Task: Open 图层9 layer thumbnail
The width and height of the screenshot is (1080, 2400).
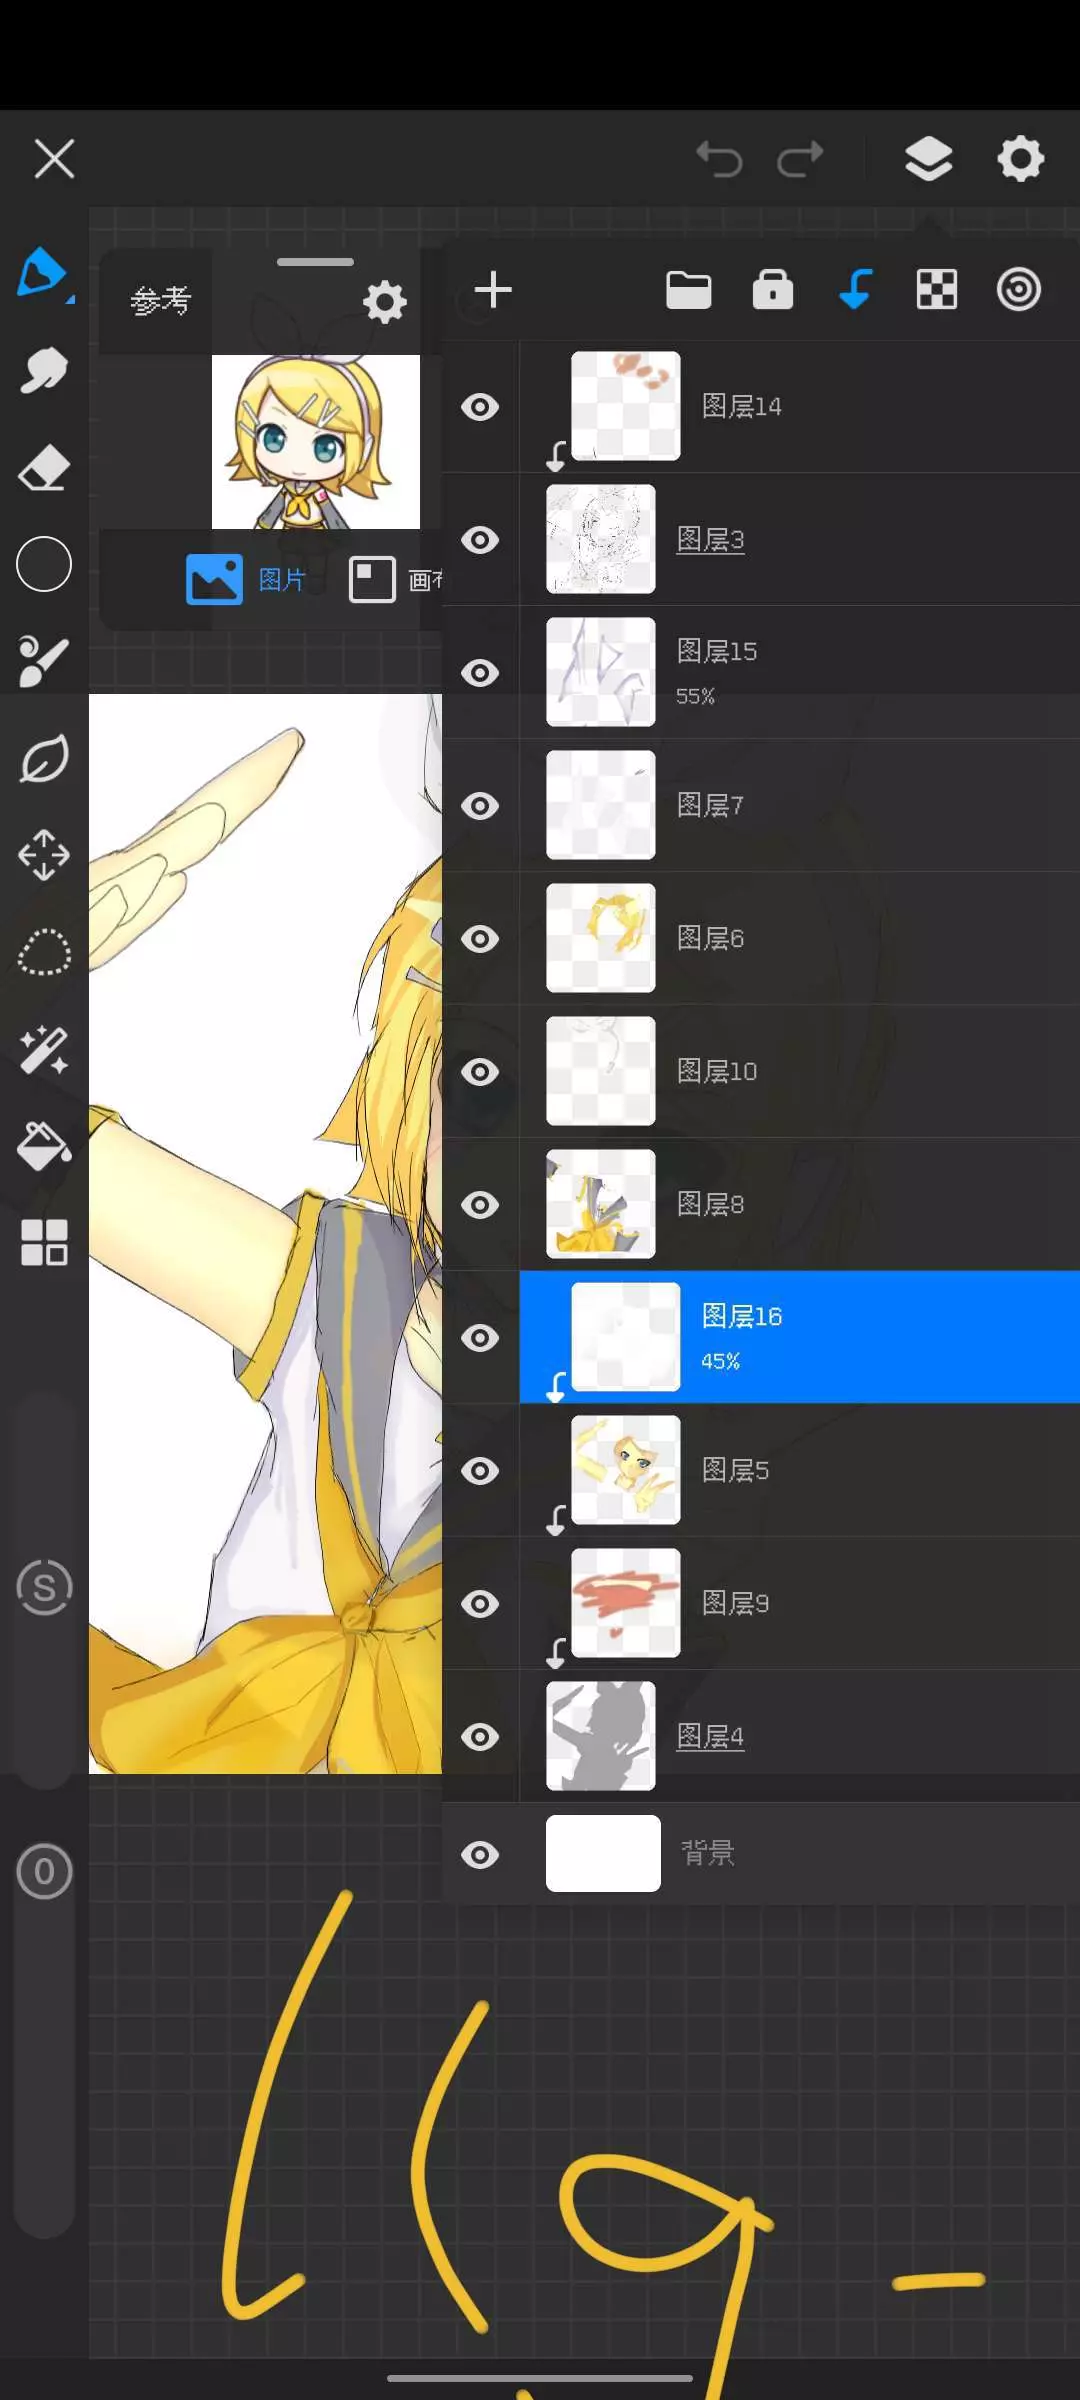Action: coord(626,1603)
